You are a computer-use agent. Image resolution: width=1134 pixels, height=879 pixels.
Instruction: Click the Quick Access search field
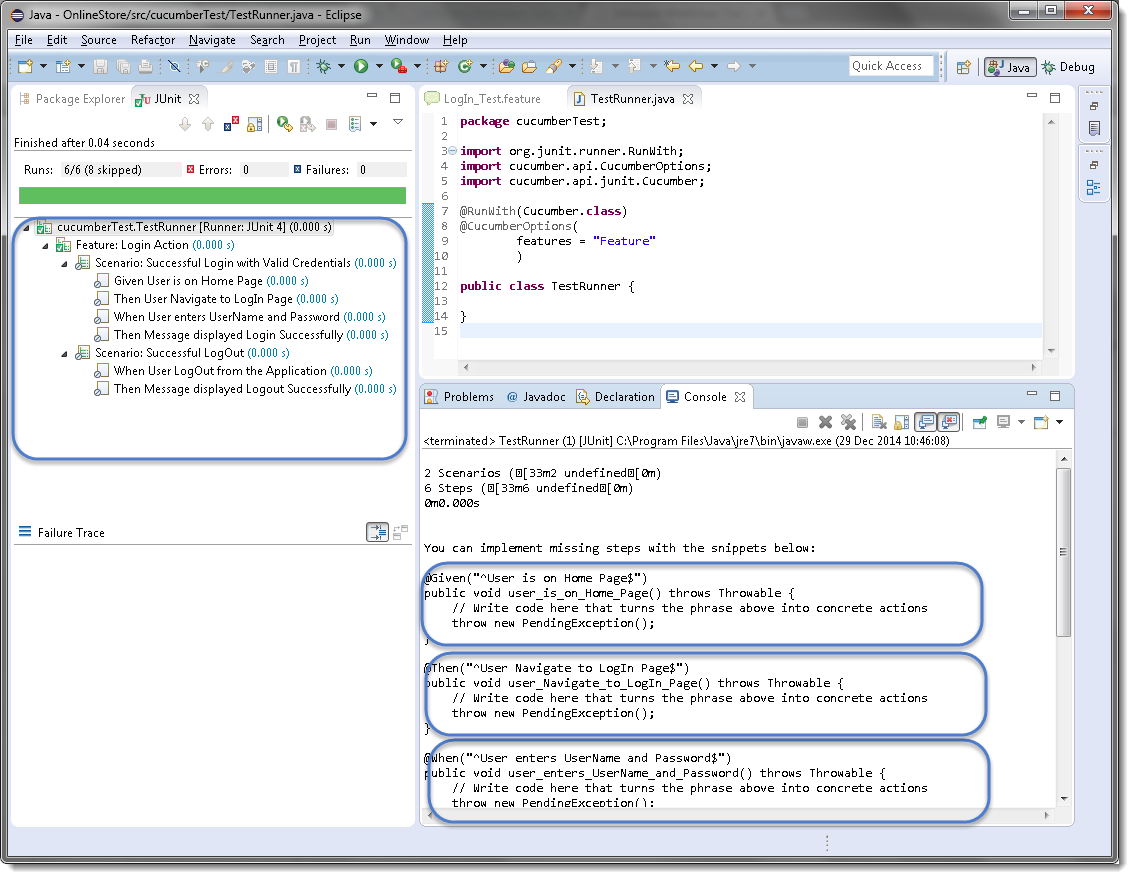tap(890, 67)
